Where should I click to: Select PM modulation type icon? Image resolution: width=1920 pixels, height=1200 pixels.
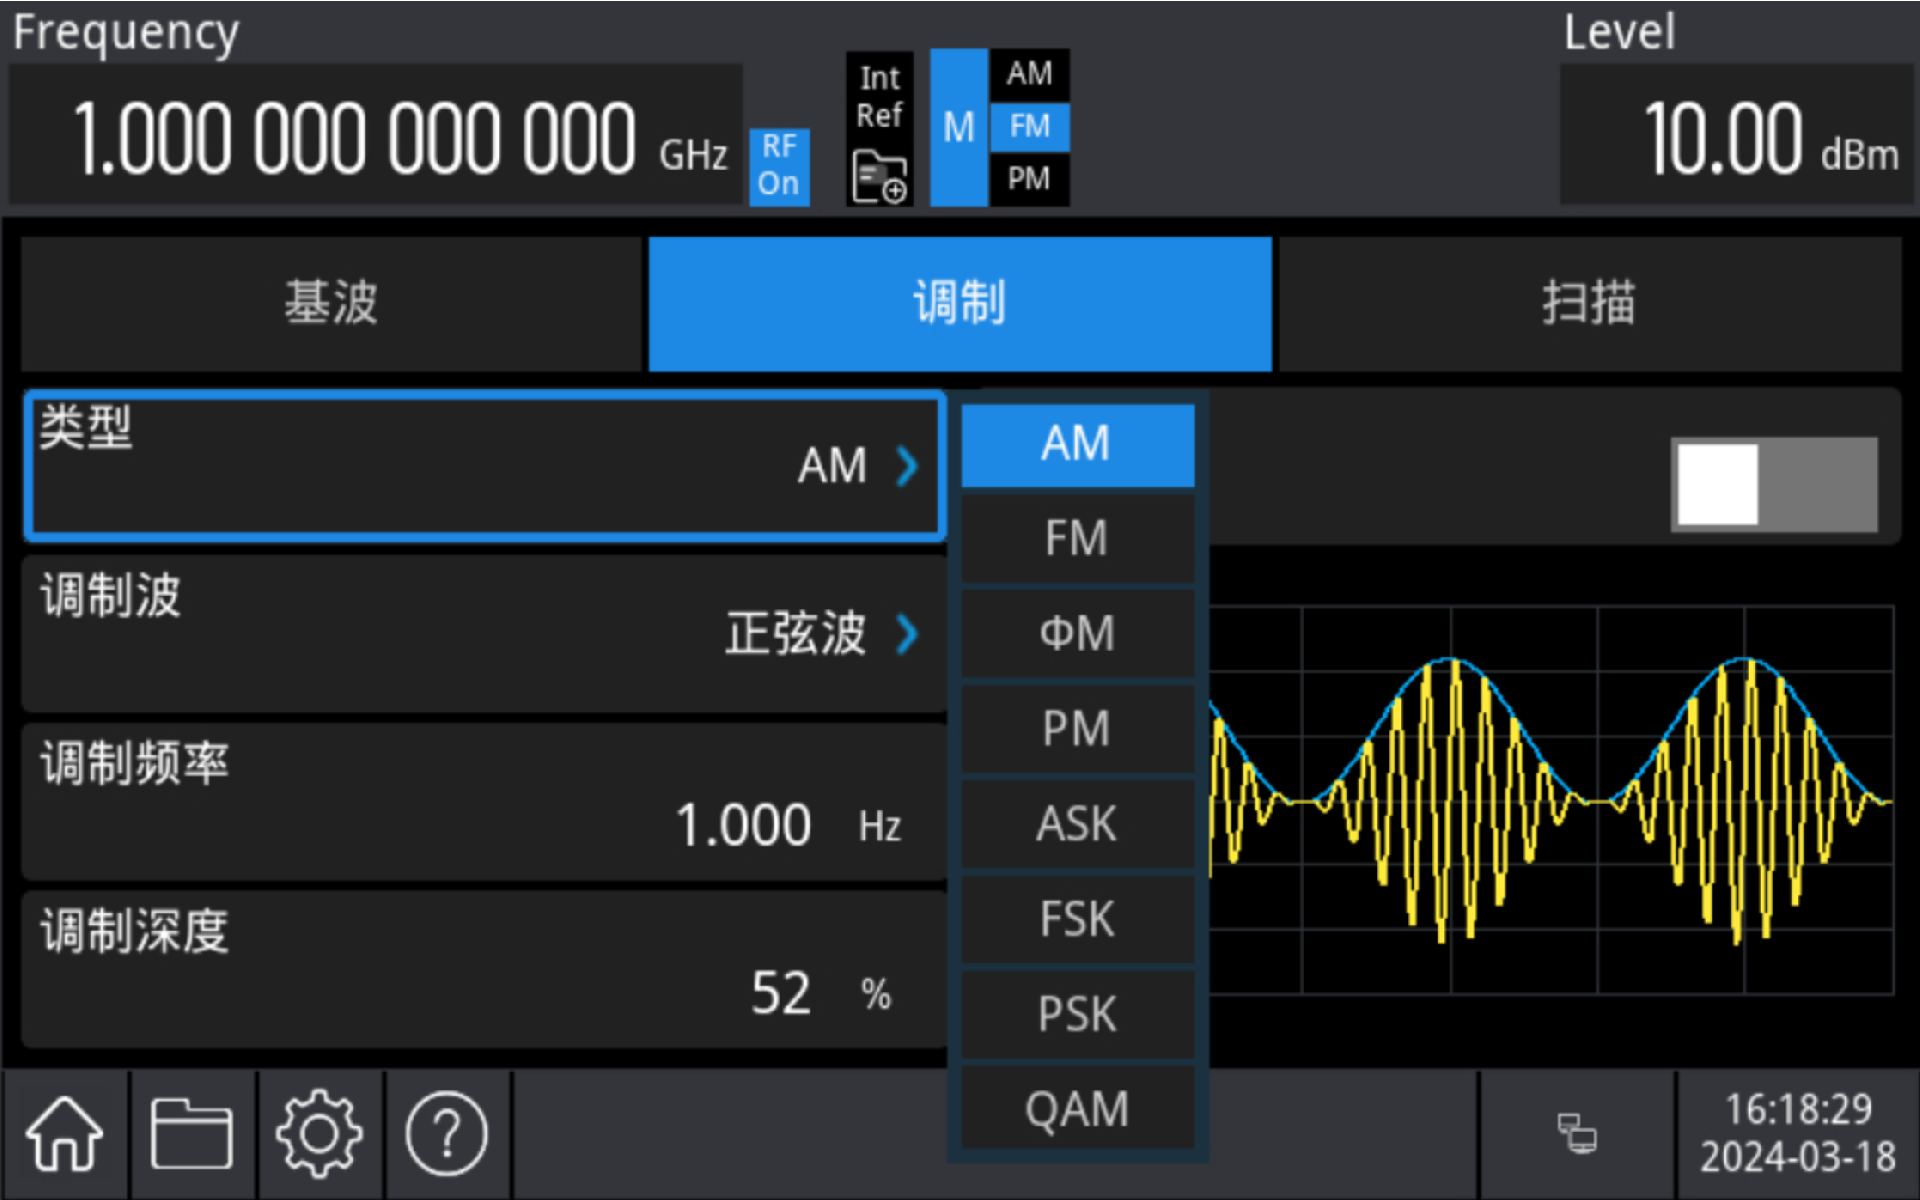pyautogui.click(x=1077, y=726)
